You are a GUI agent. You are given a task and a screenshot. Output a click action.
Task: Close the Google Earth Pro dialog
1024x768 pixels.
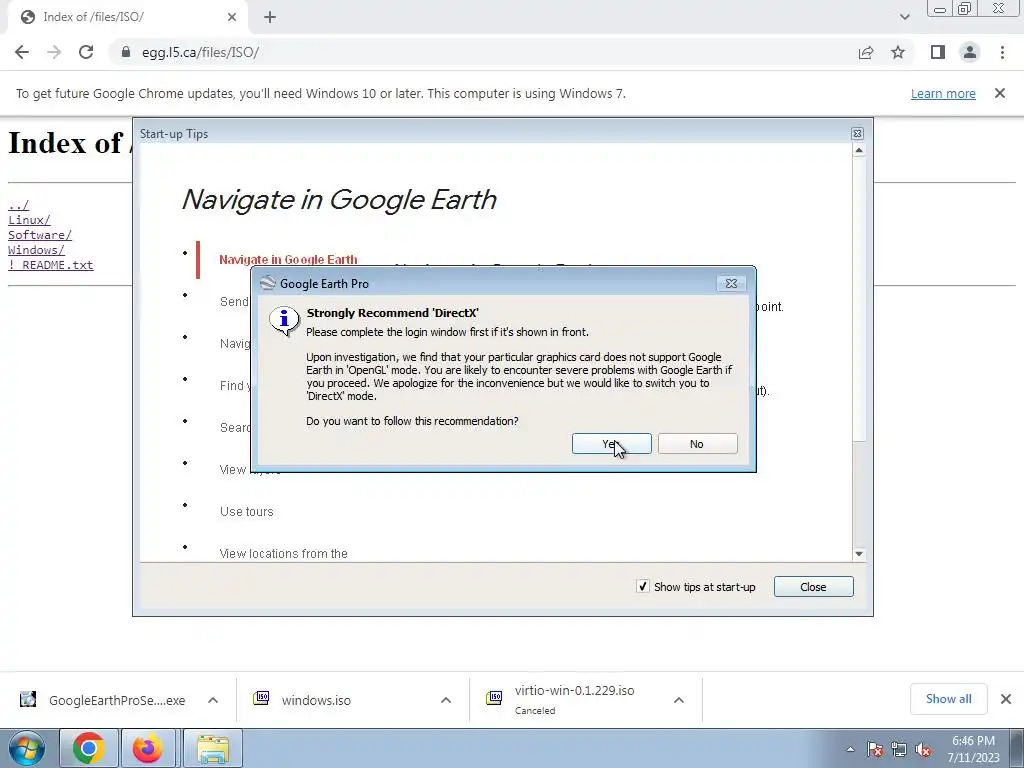coord(731,283)
